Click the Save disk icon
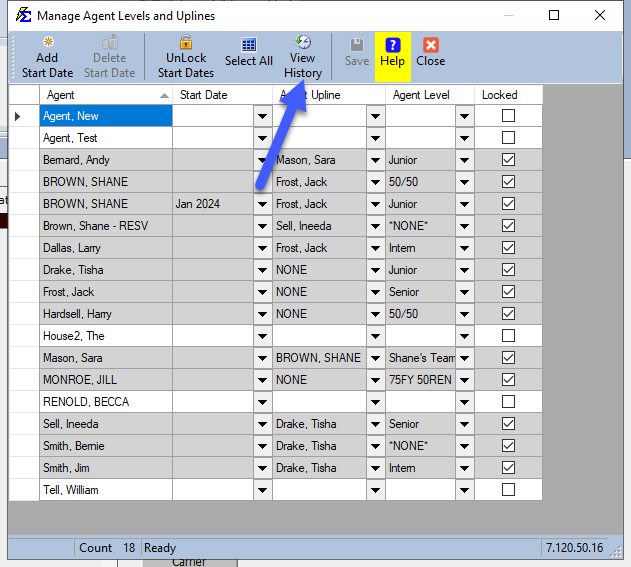 357,45
